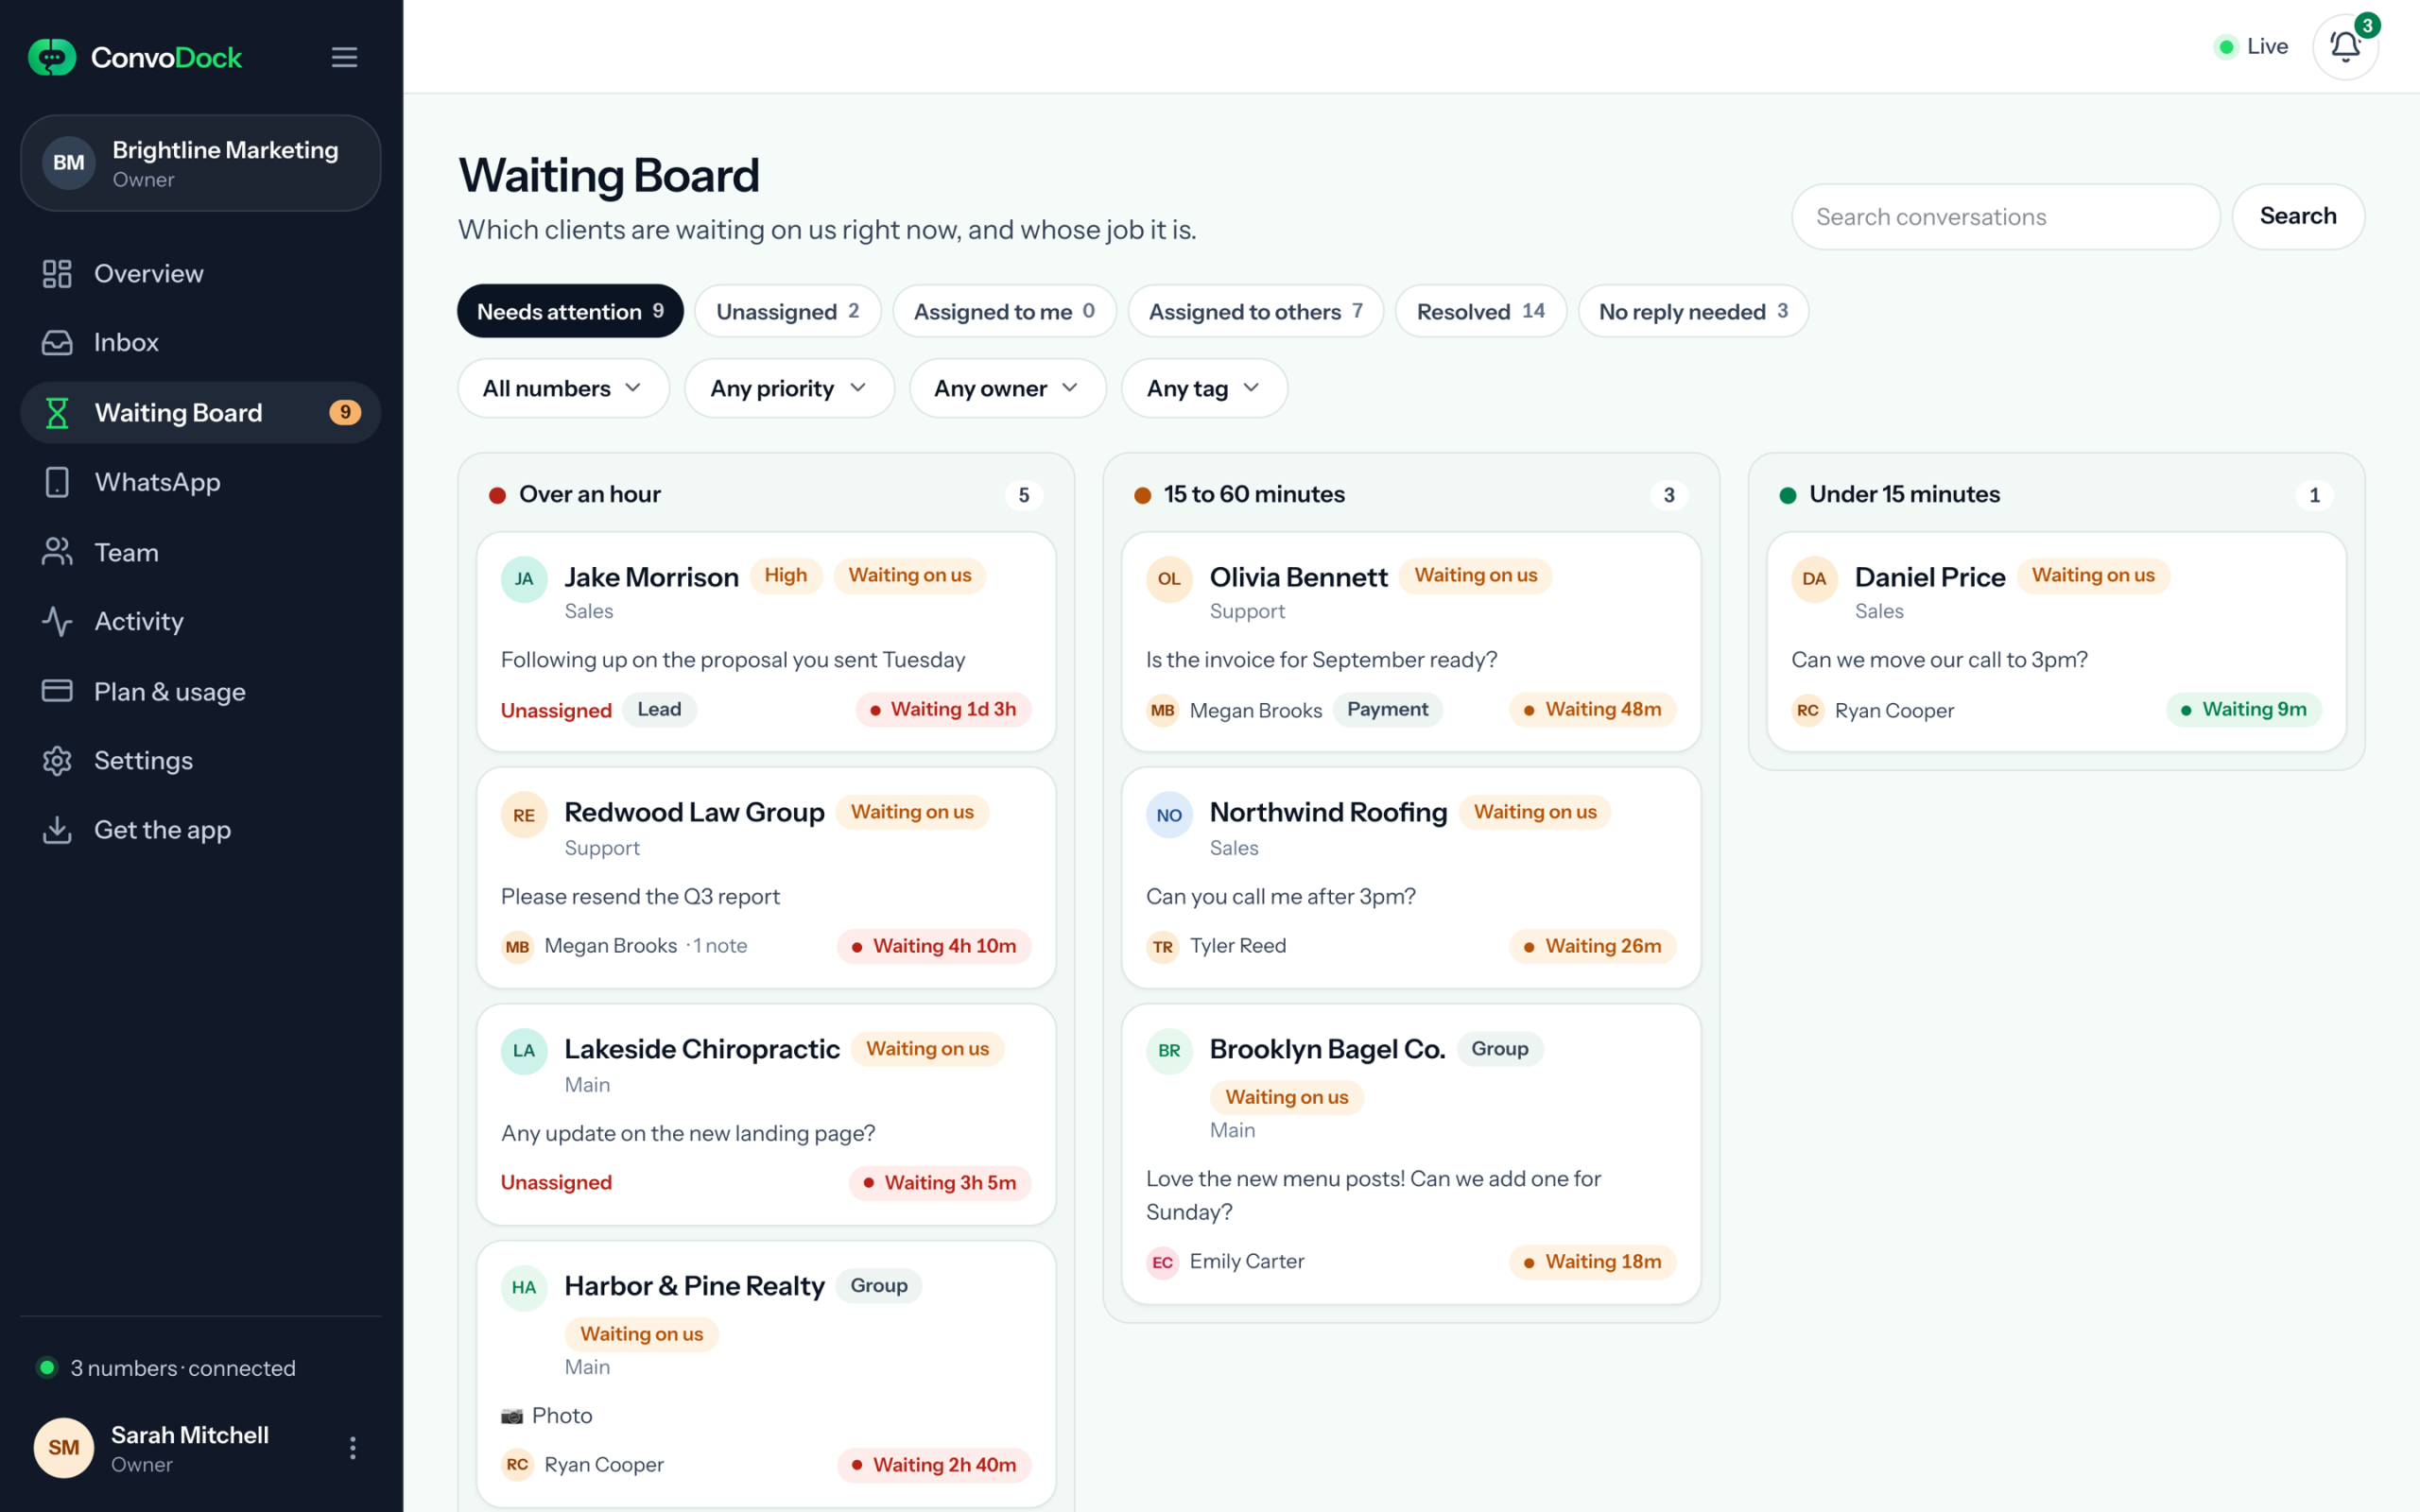Click the Inbox tray icon

tap(57, 342)
